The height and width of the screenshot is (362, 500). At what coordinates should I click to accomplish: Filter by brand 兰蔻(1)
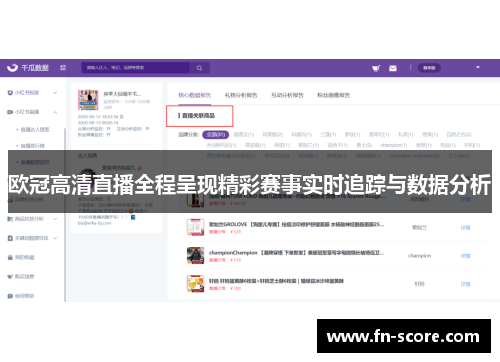click(329, 135)
